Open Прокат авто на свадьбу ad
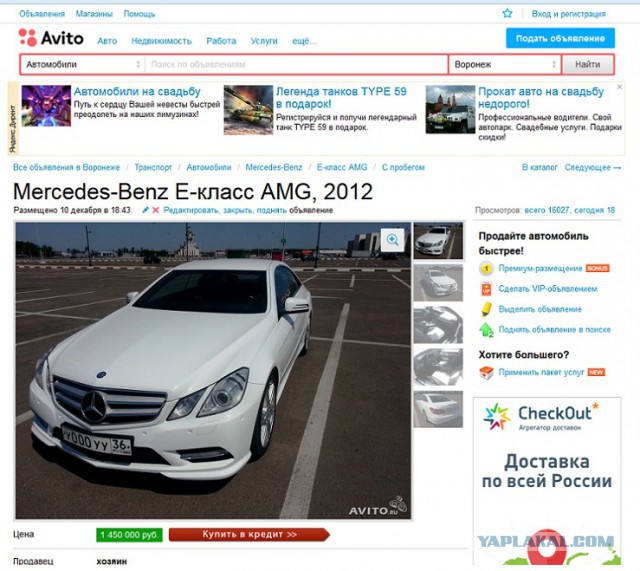 point(541,98)
